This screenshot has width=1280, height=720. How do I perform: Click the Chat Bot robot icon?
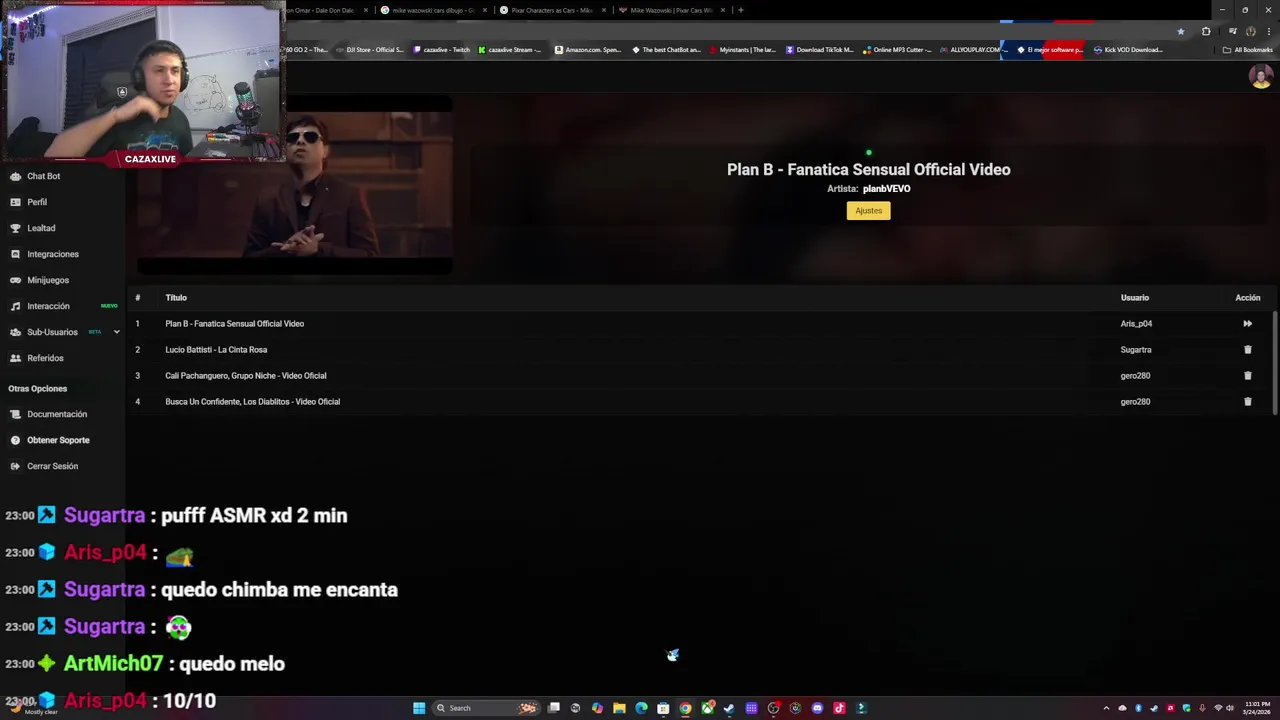click(15, 176)
